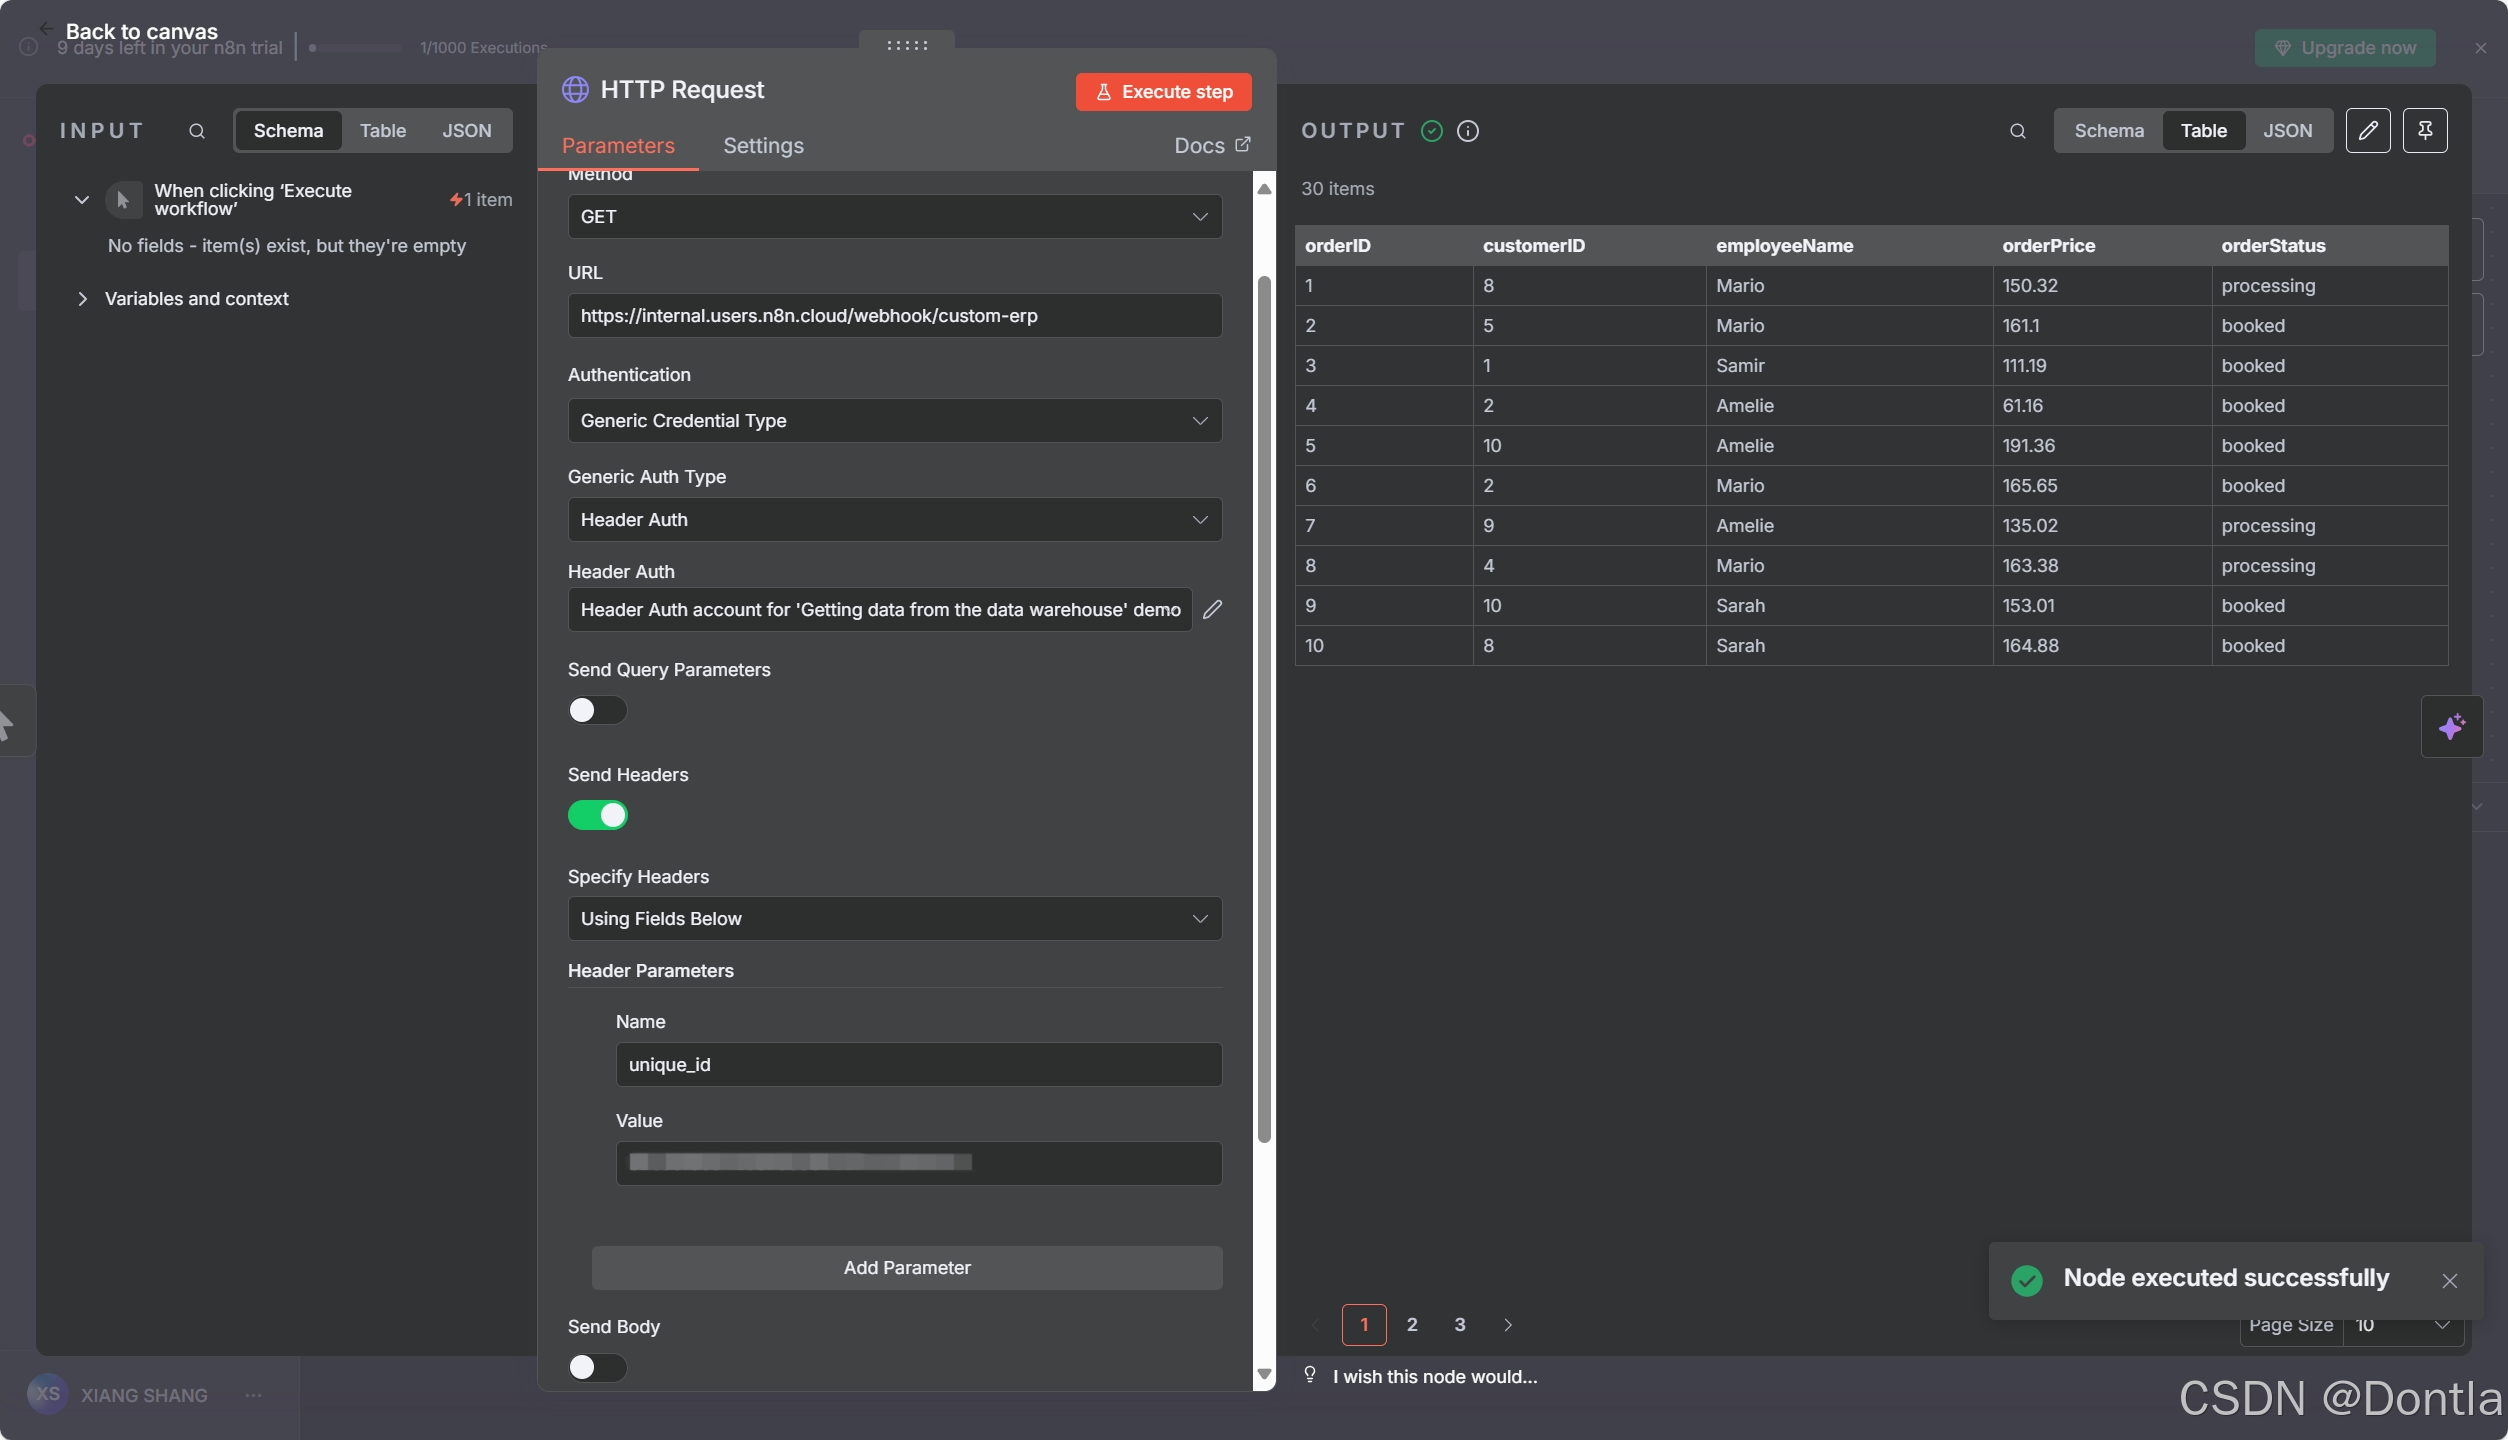The width and height of the screenshot is (2508, 1440).
Task: Select the input Schema view
Action: tap(288, 131)
